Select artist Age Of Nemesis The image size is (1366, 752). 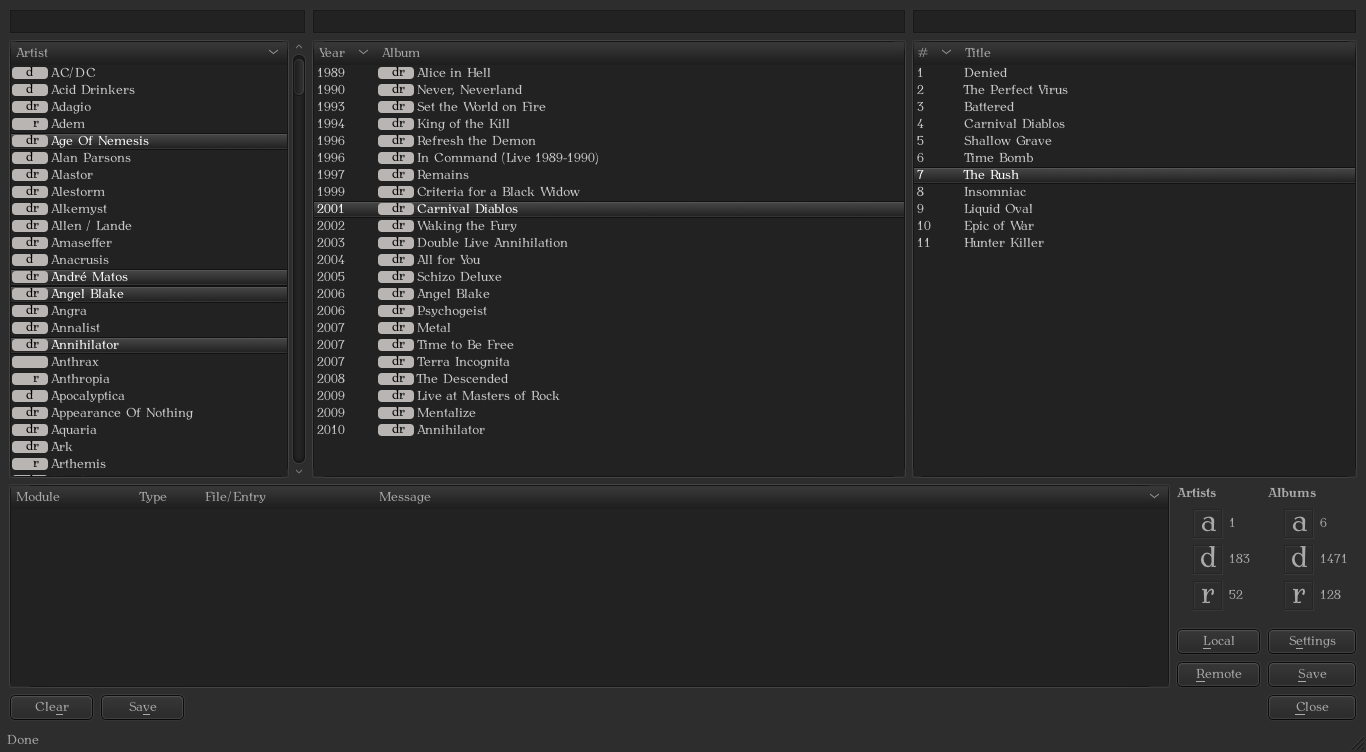[x=149, y=141]
